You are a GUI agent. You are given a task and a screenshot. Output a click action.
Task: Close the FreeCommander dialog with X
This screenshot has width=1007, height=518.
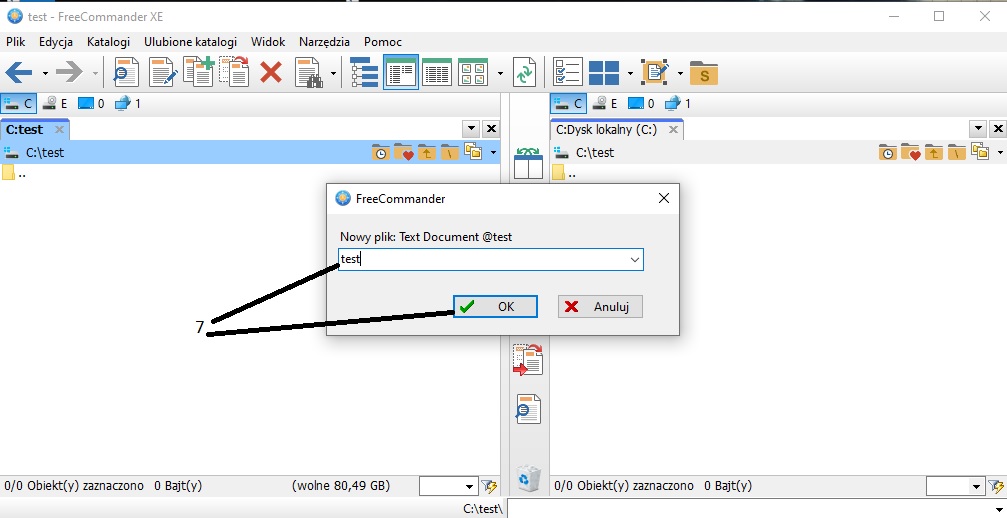(x=664, y=198)
